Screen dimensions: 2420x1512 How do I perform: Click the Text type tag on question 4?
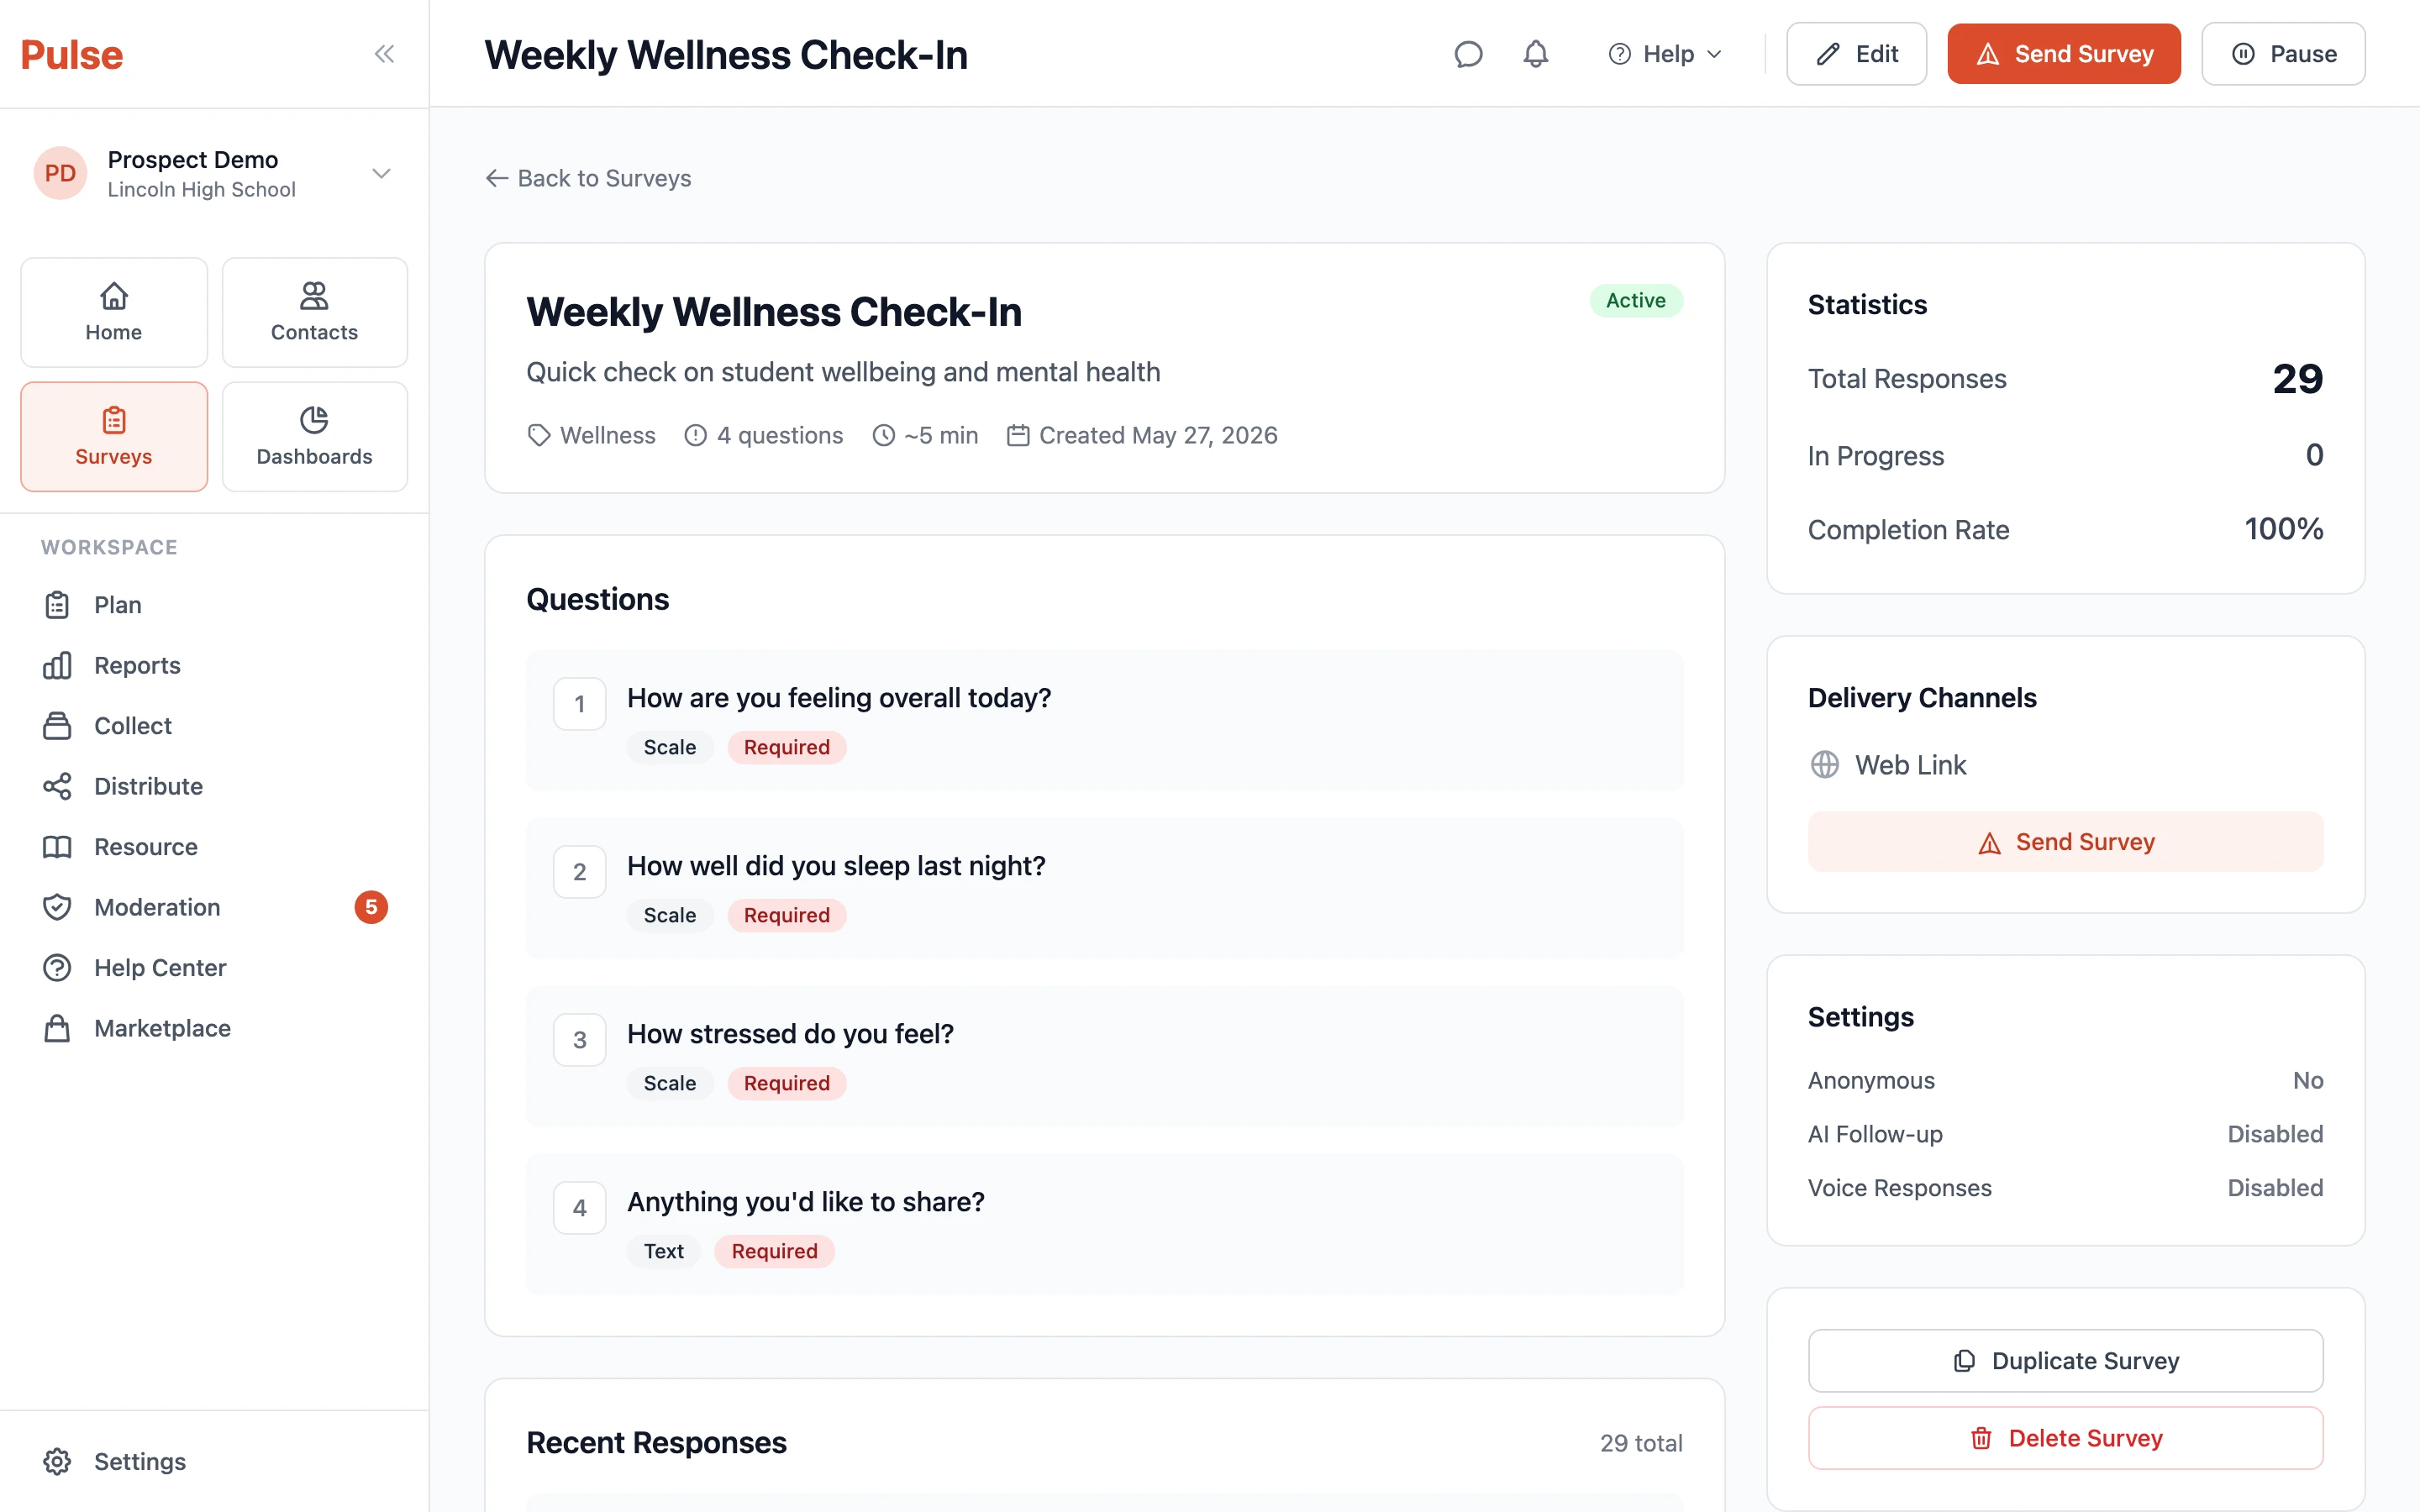[663, 1251]
